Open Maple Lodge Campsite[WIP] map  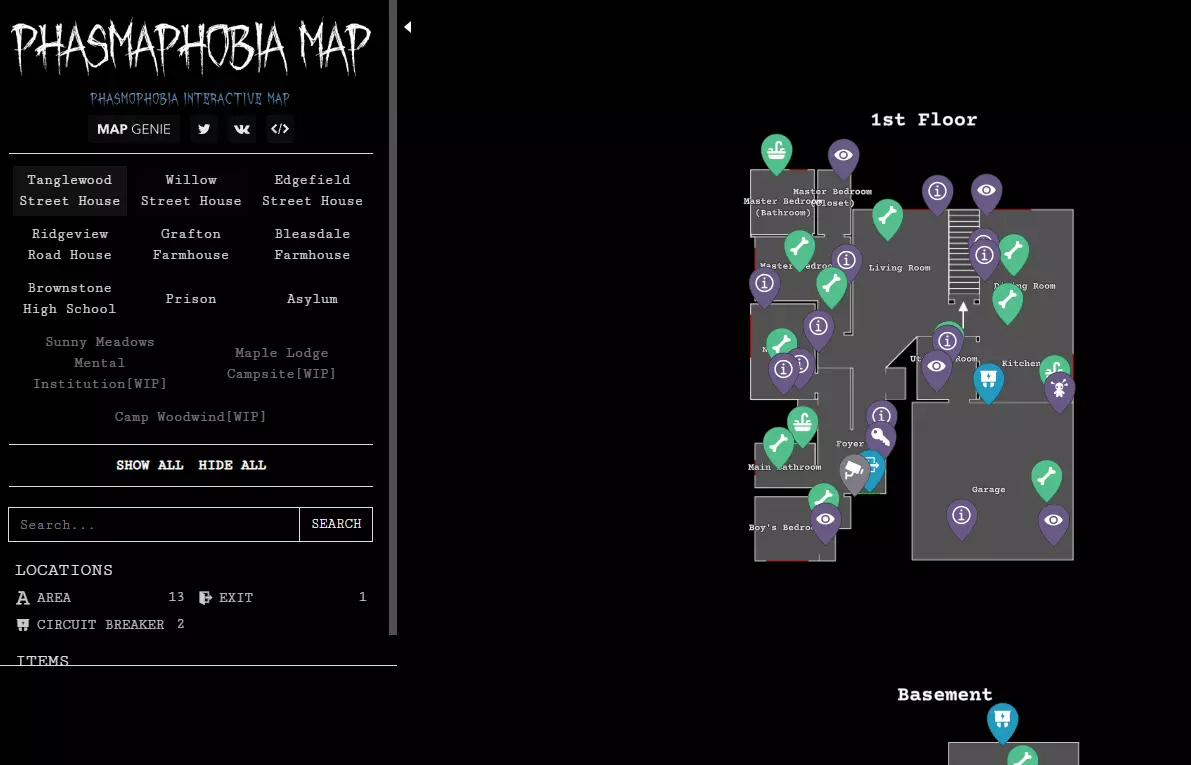point(282,363)
